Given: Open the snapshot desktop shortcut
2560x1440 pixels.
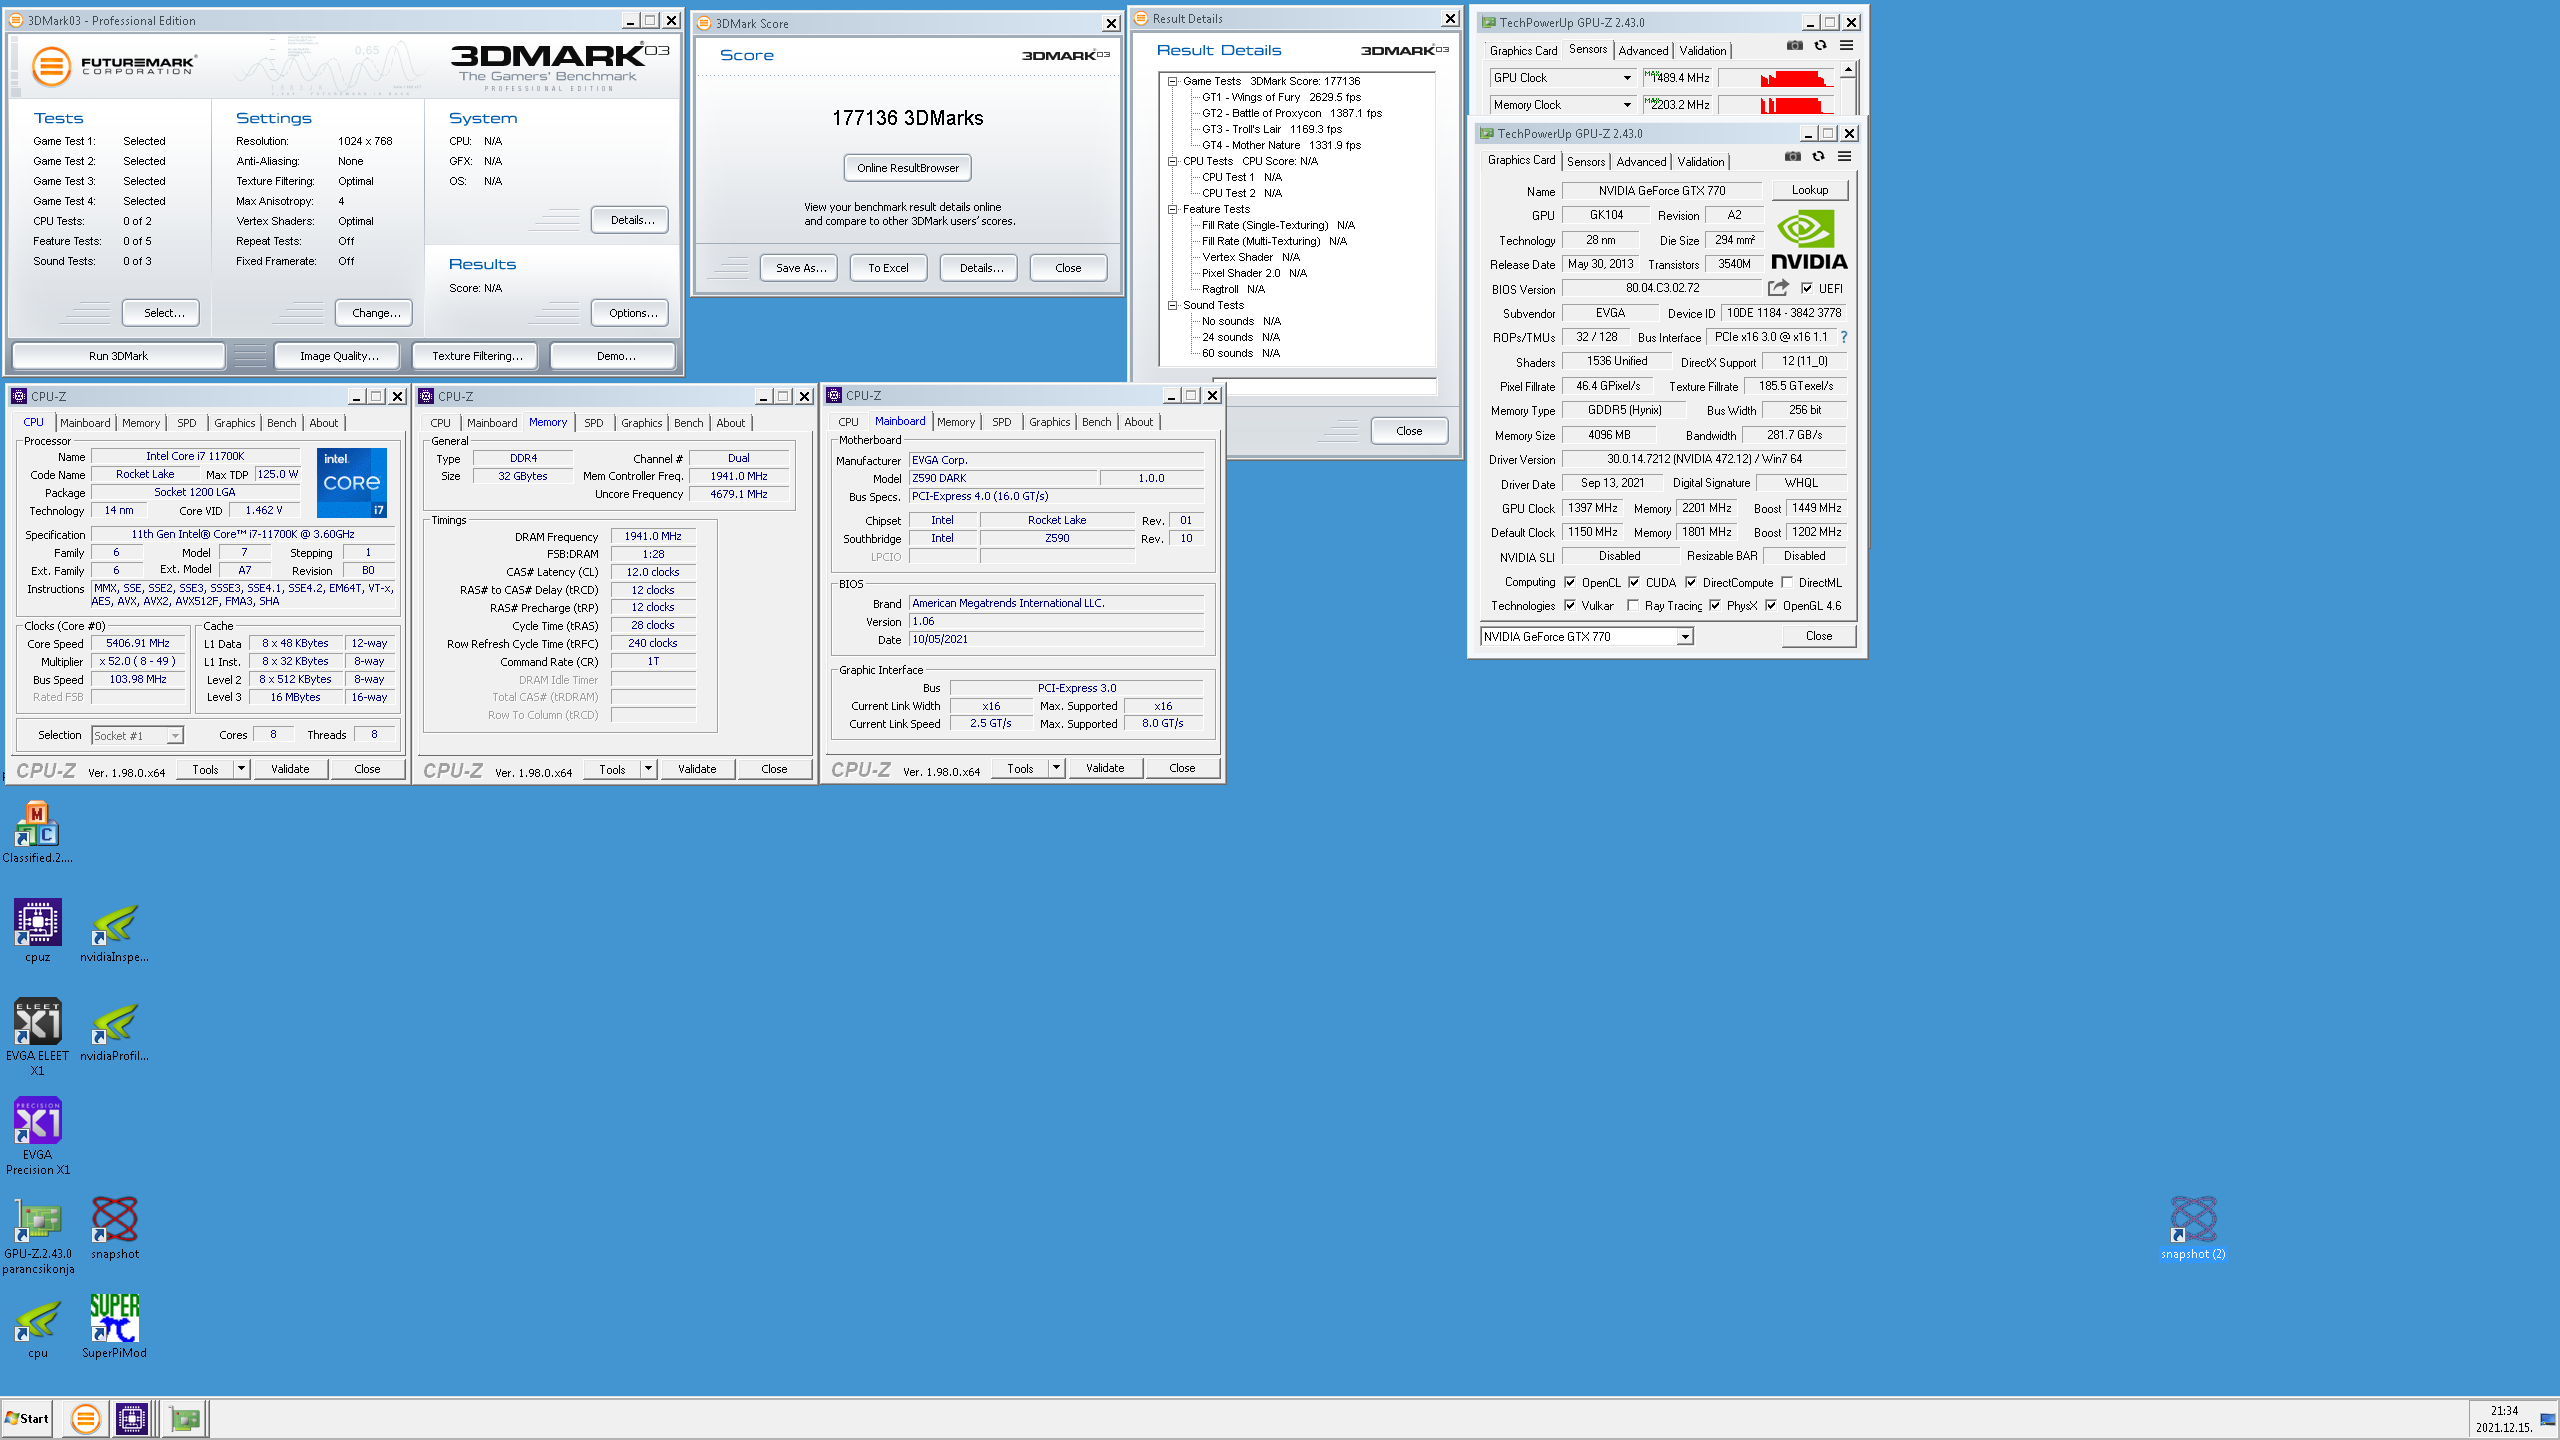Looking at the screenshot, I should point(115,1228).
